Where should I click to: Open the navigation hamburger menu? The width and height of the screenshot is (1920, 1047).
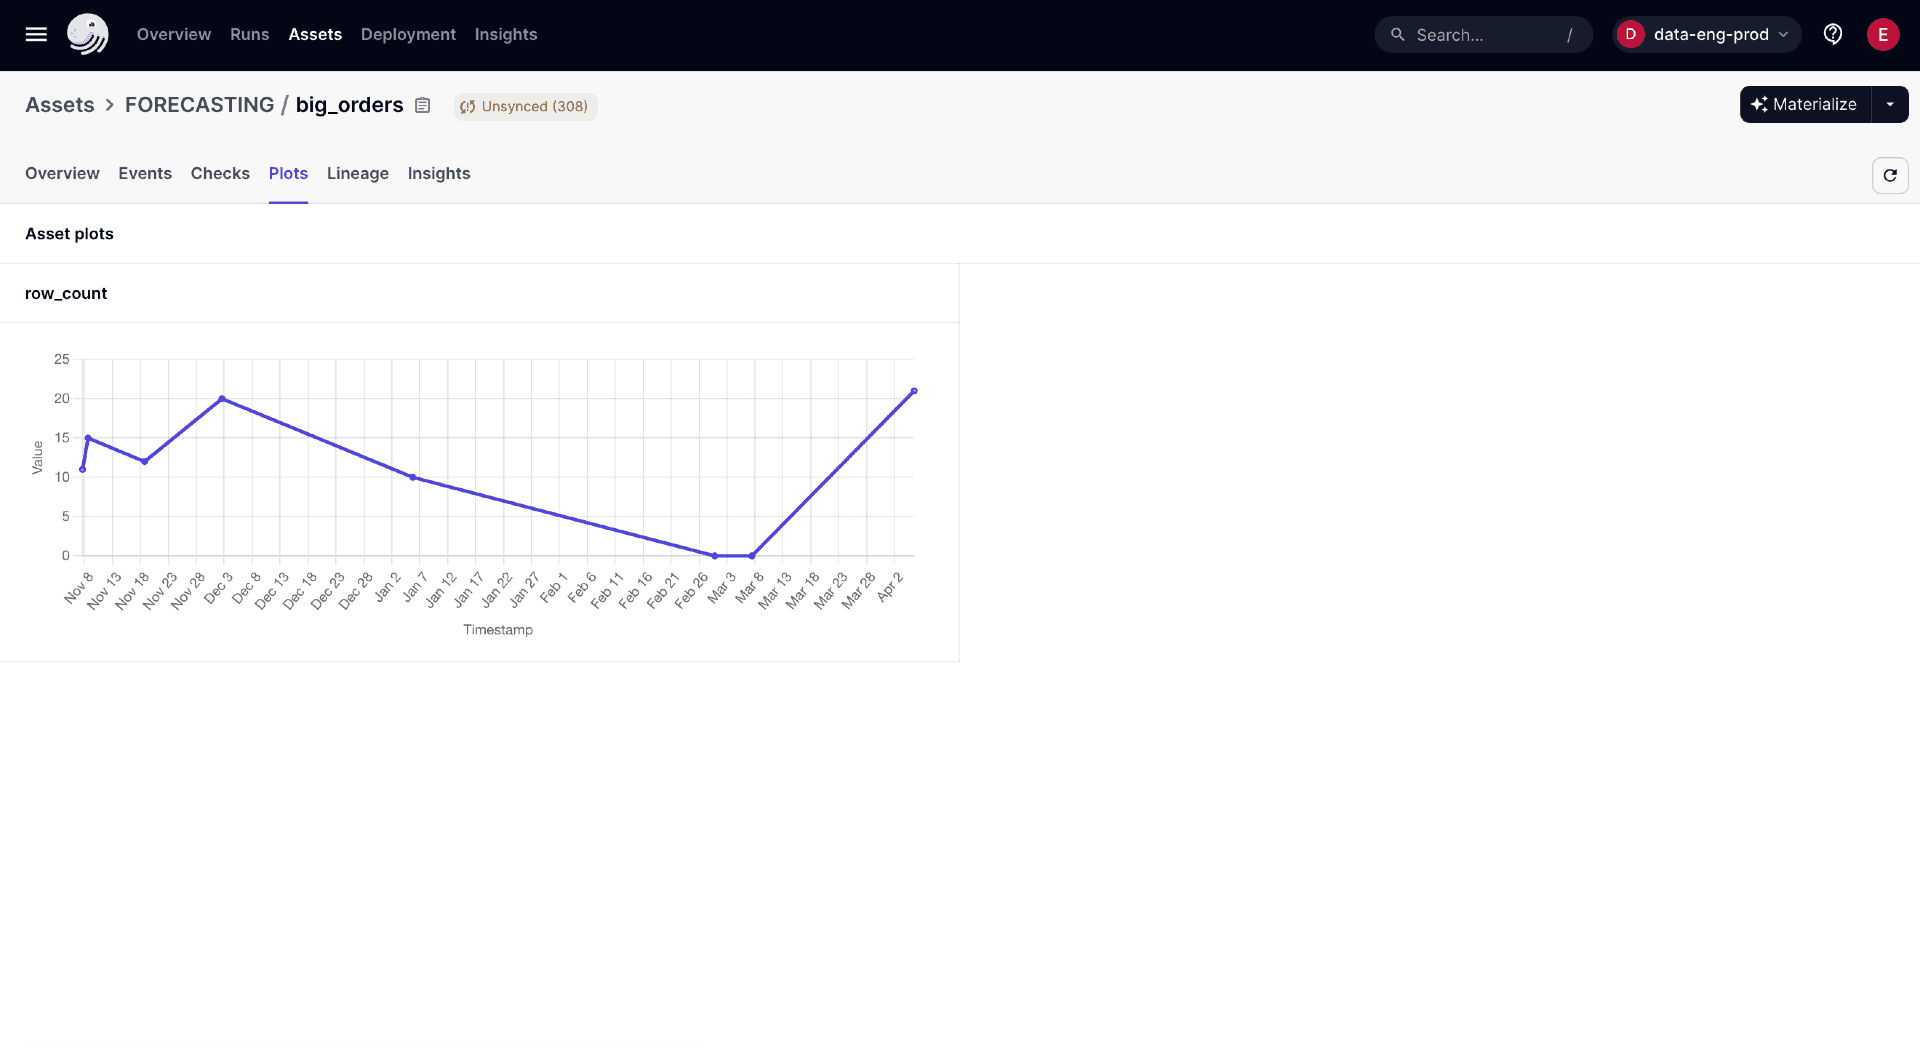point(36,34)
